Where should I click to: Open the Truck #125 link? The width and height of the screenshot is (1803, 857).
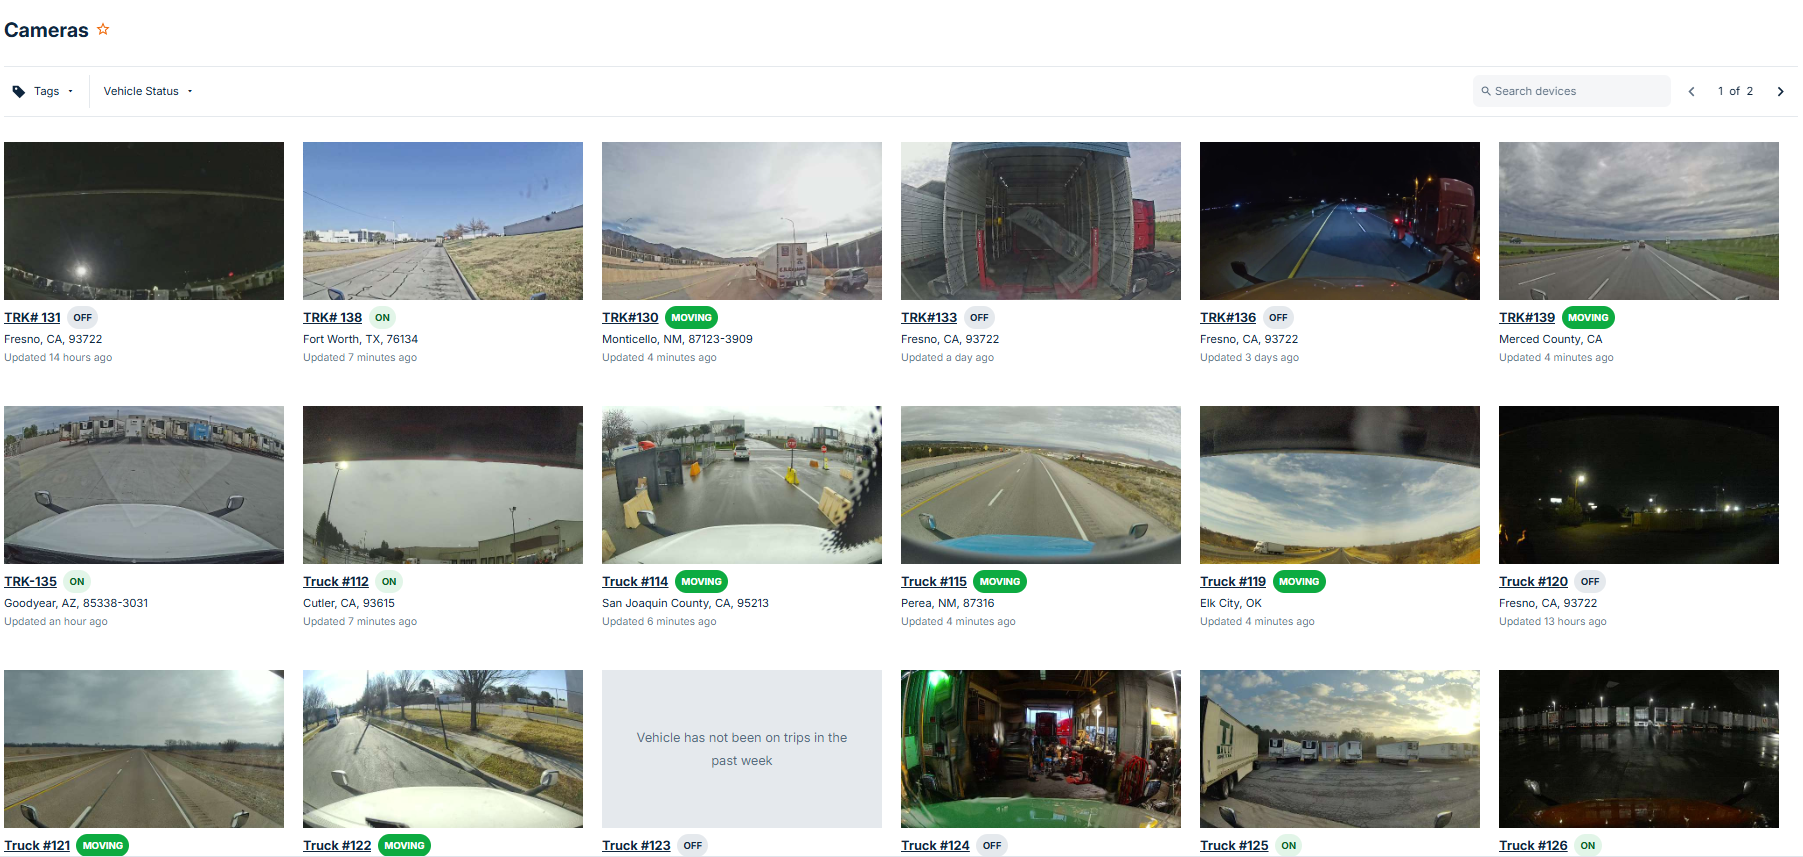pos(1233,846)
